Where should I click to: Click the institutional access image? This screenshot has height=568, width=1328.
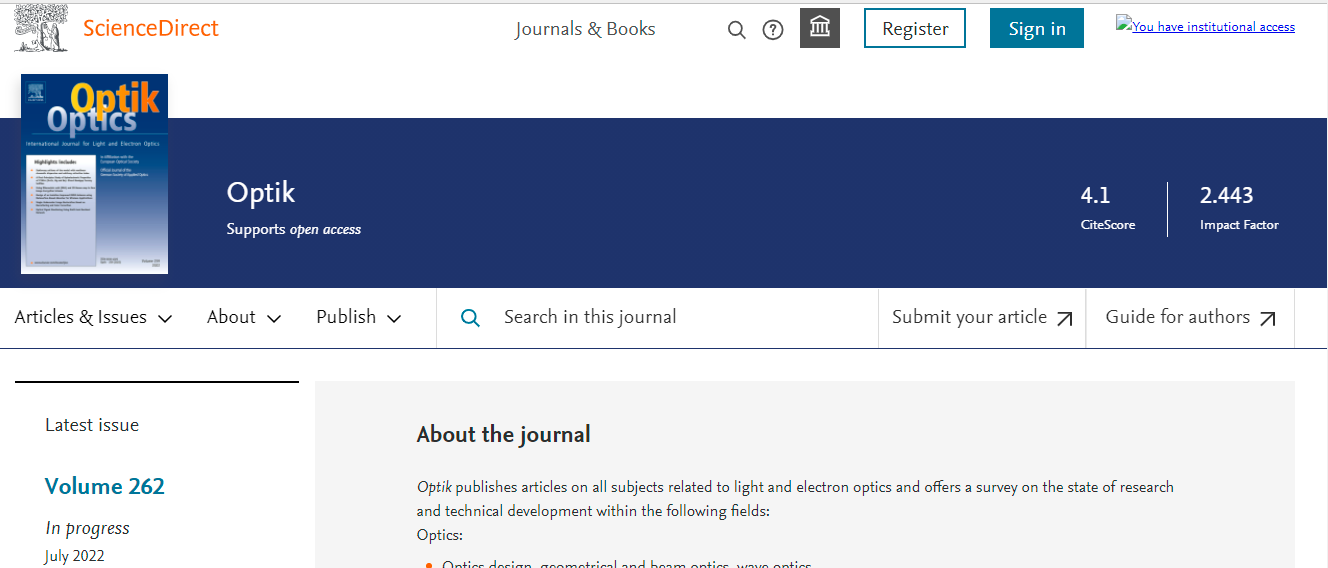pyautogui.click(x=1205, y=27)
